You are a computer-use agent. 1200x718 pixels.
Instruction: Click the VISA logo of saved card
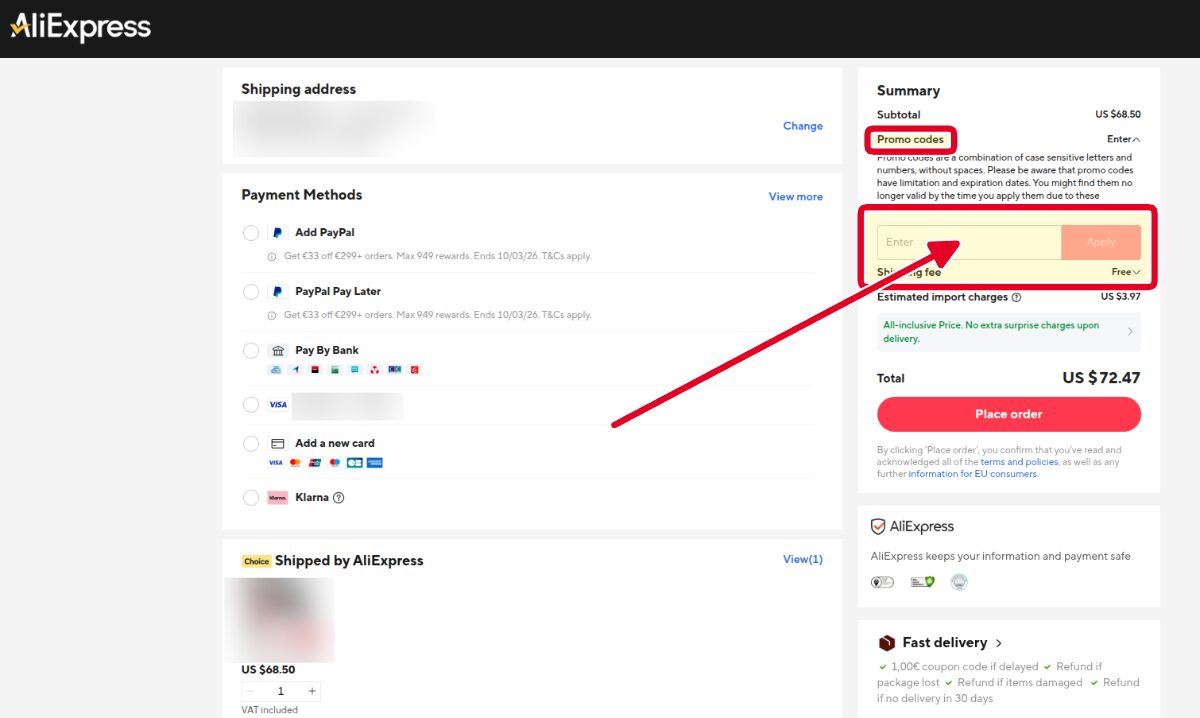278,405
